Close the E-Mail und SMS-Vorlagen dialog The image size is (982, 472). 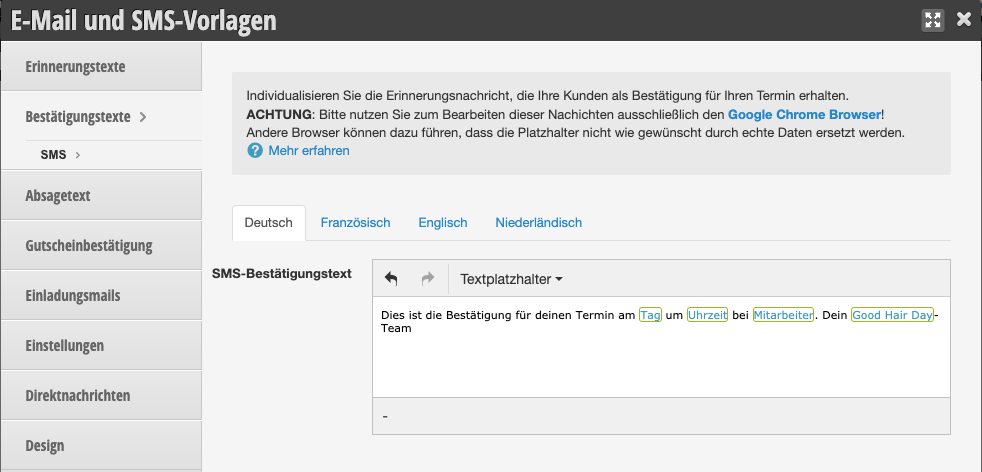[x=964, y=19]
